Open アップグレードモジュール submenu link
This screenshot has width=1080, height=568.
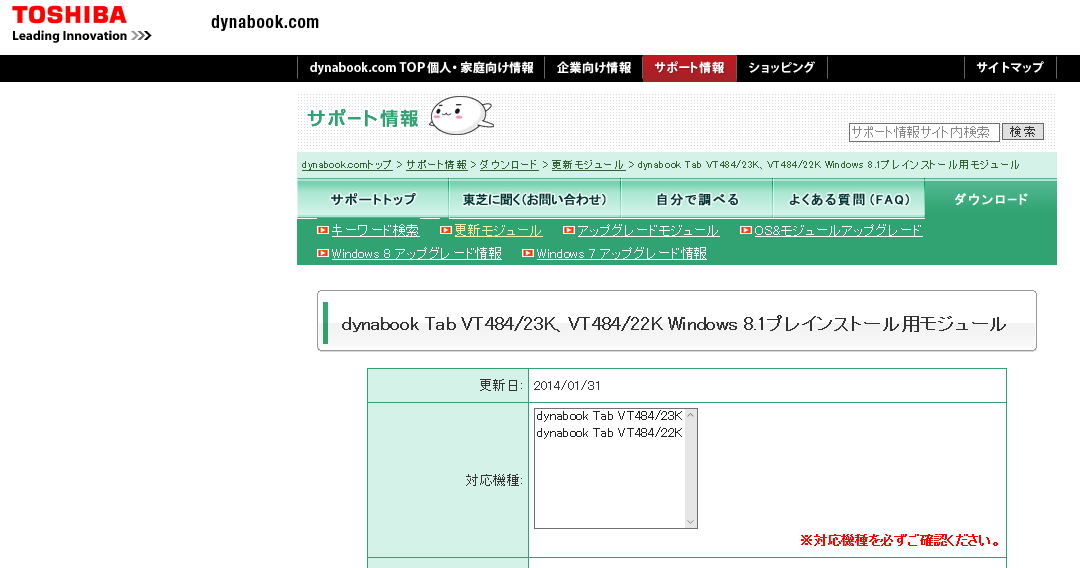pyautogui.click(x=647, y=231)
